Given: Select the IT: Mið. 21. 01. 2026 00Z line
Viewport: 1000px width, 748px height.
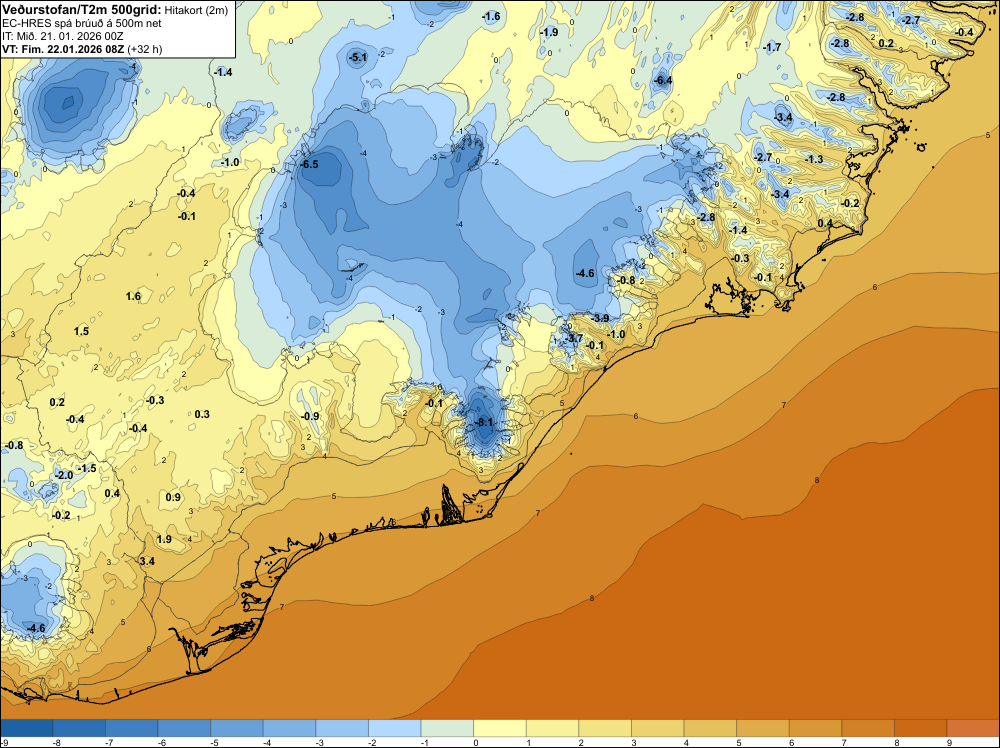Looking at the screenshot, I should (x=62, y=36).
